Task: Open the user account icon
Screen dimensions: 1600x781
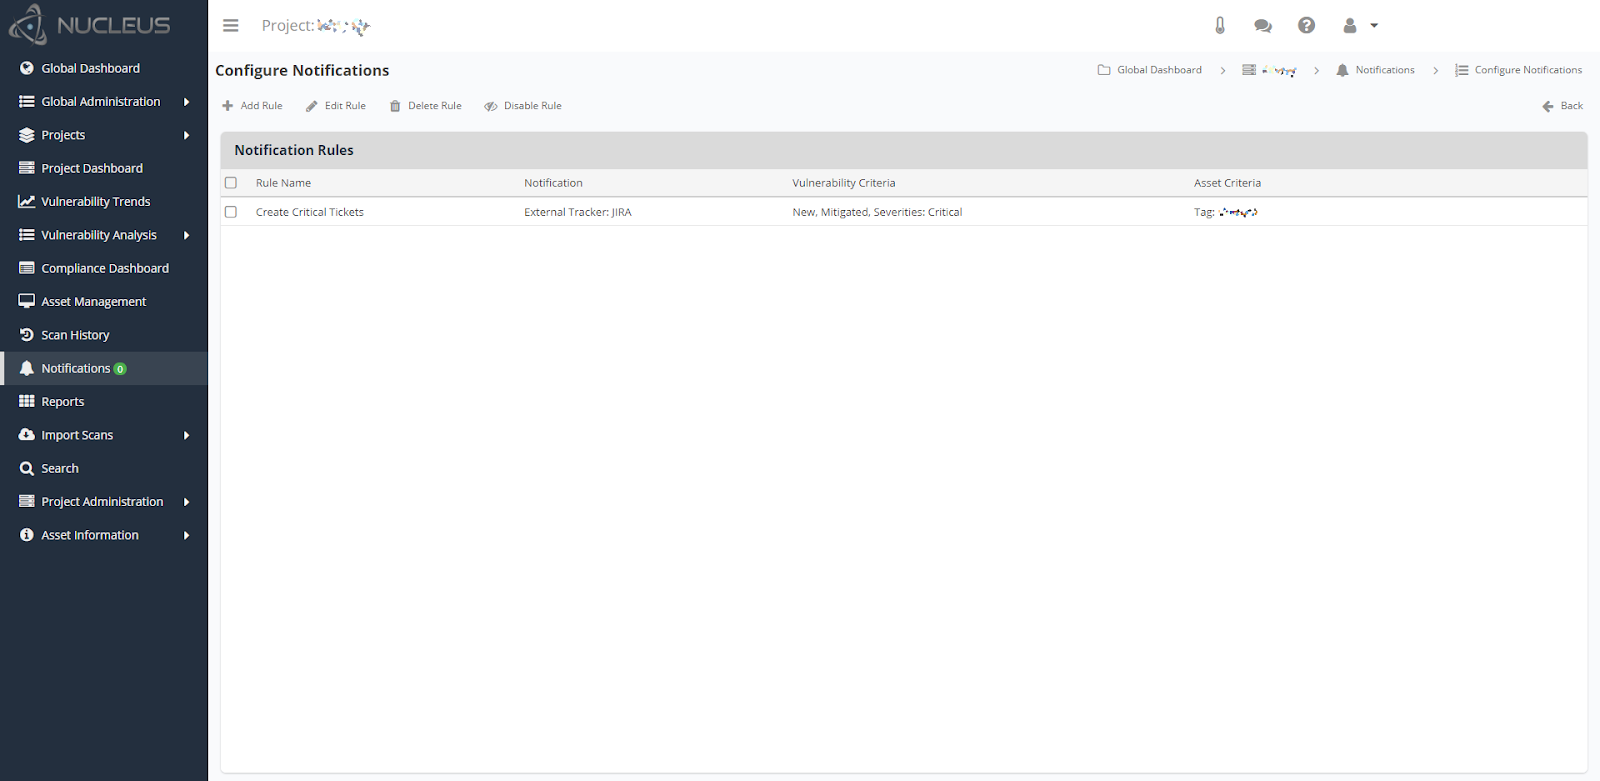Action: click(x=1350, y=26)
